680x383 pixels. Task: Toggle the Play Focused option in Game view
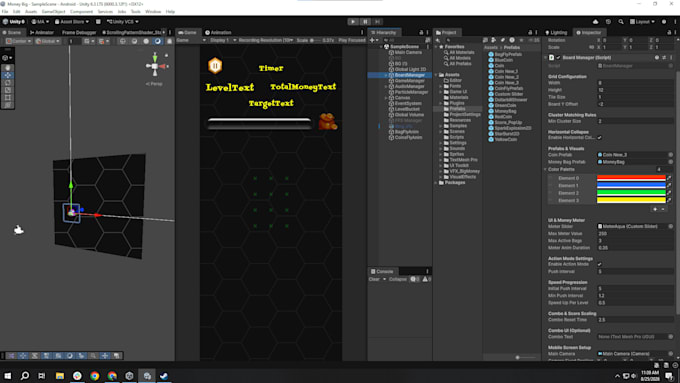pos(352,40)
